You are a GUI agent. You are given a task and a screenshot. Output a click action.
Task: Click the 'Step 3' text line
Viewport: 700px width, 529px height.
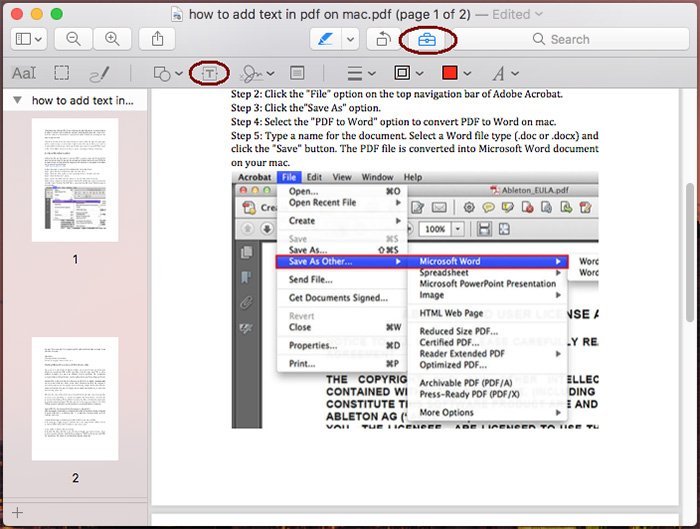pyautogui.click(x=306, y=108)
